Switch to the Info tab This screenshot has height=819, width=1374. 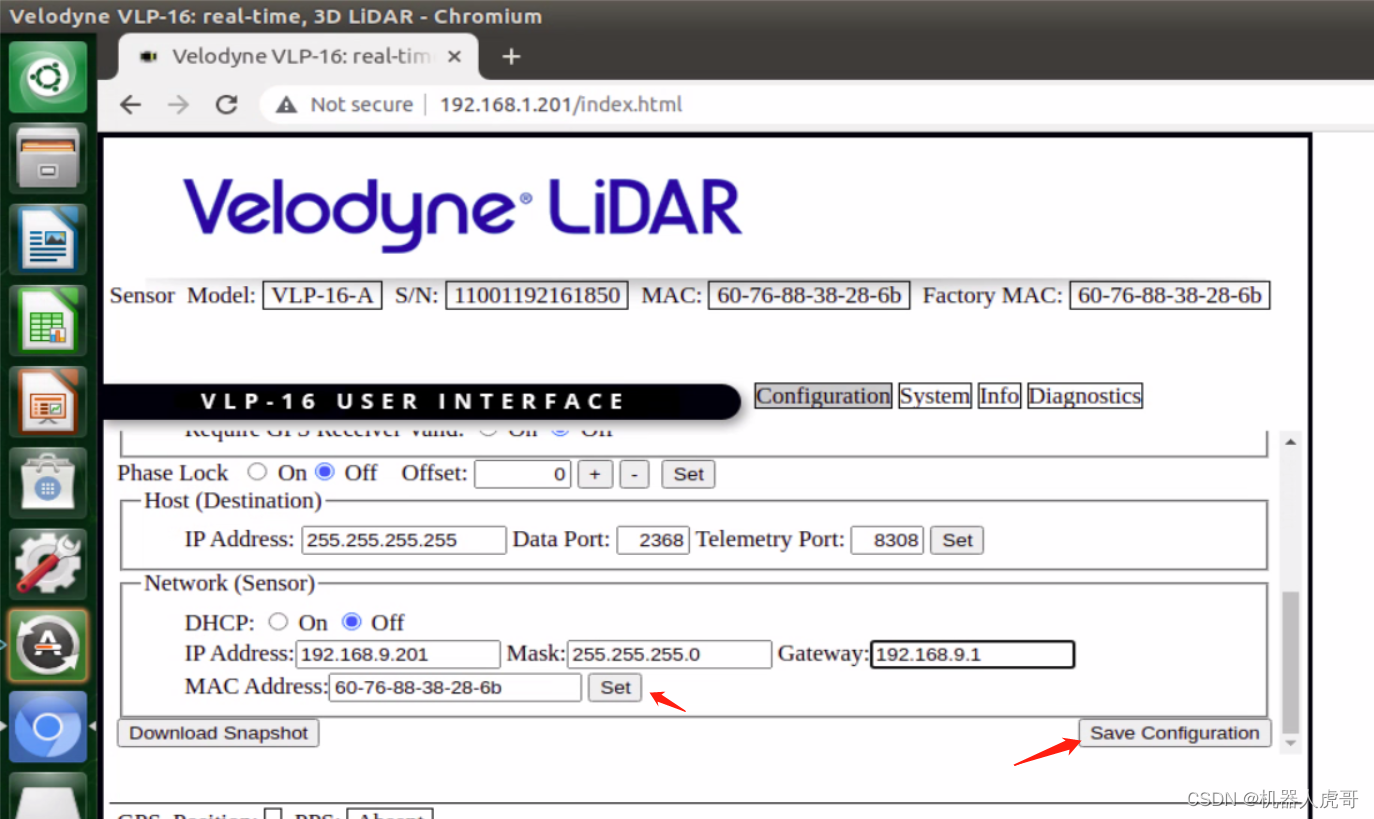(x=999, y=396)
